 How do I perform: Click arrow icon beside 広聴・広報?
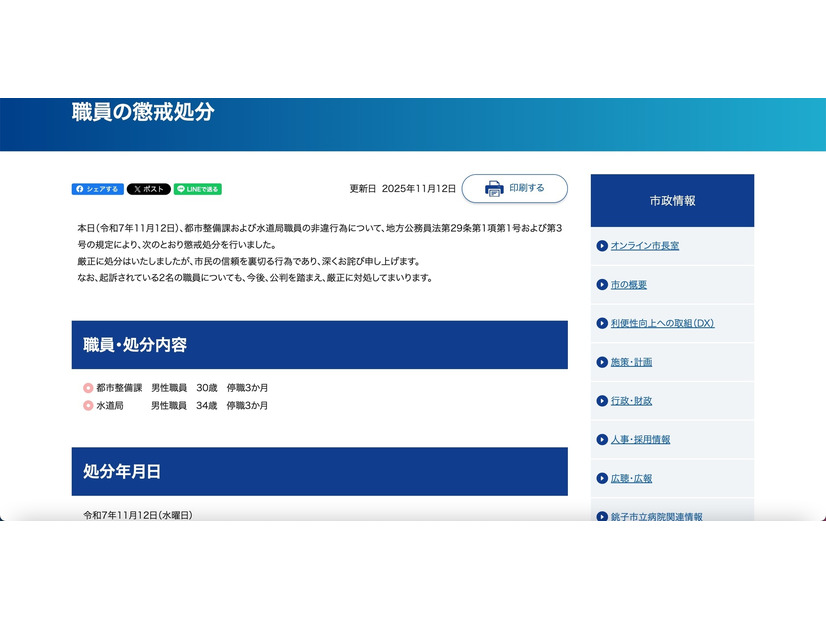(x=602, y=479)
